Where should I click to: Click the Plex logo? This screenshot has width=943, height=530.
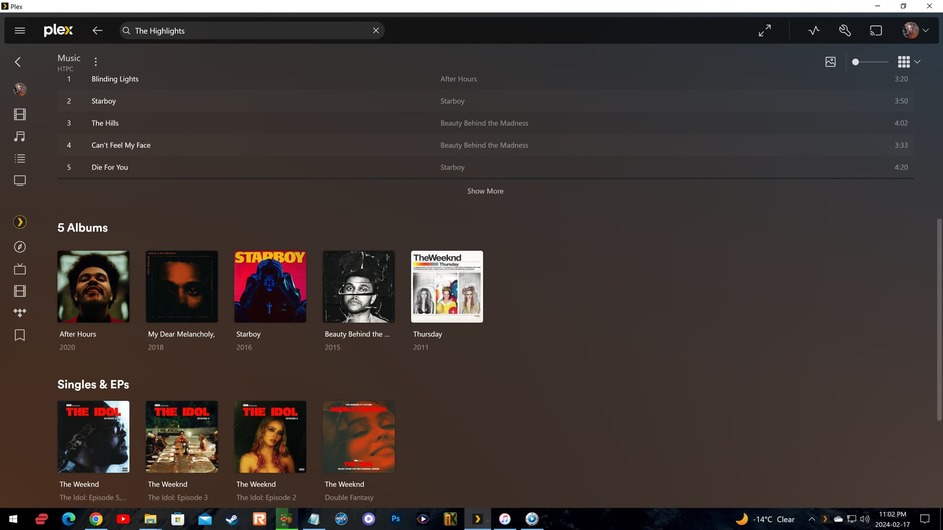pos(58,30)
